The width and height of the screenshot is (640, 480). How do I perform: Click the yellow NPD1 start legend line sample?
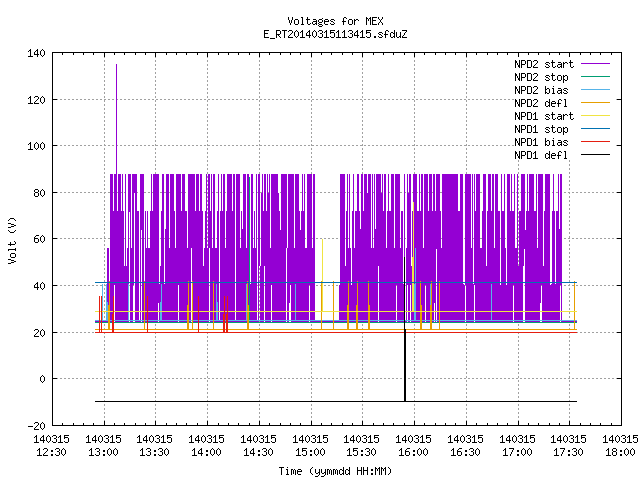595,116
